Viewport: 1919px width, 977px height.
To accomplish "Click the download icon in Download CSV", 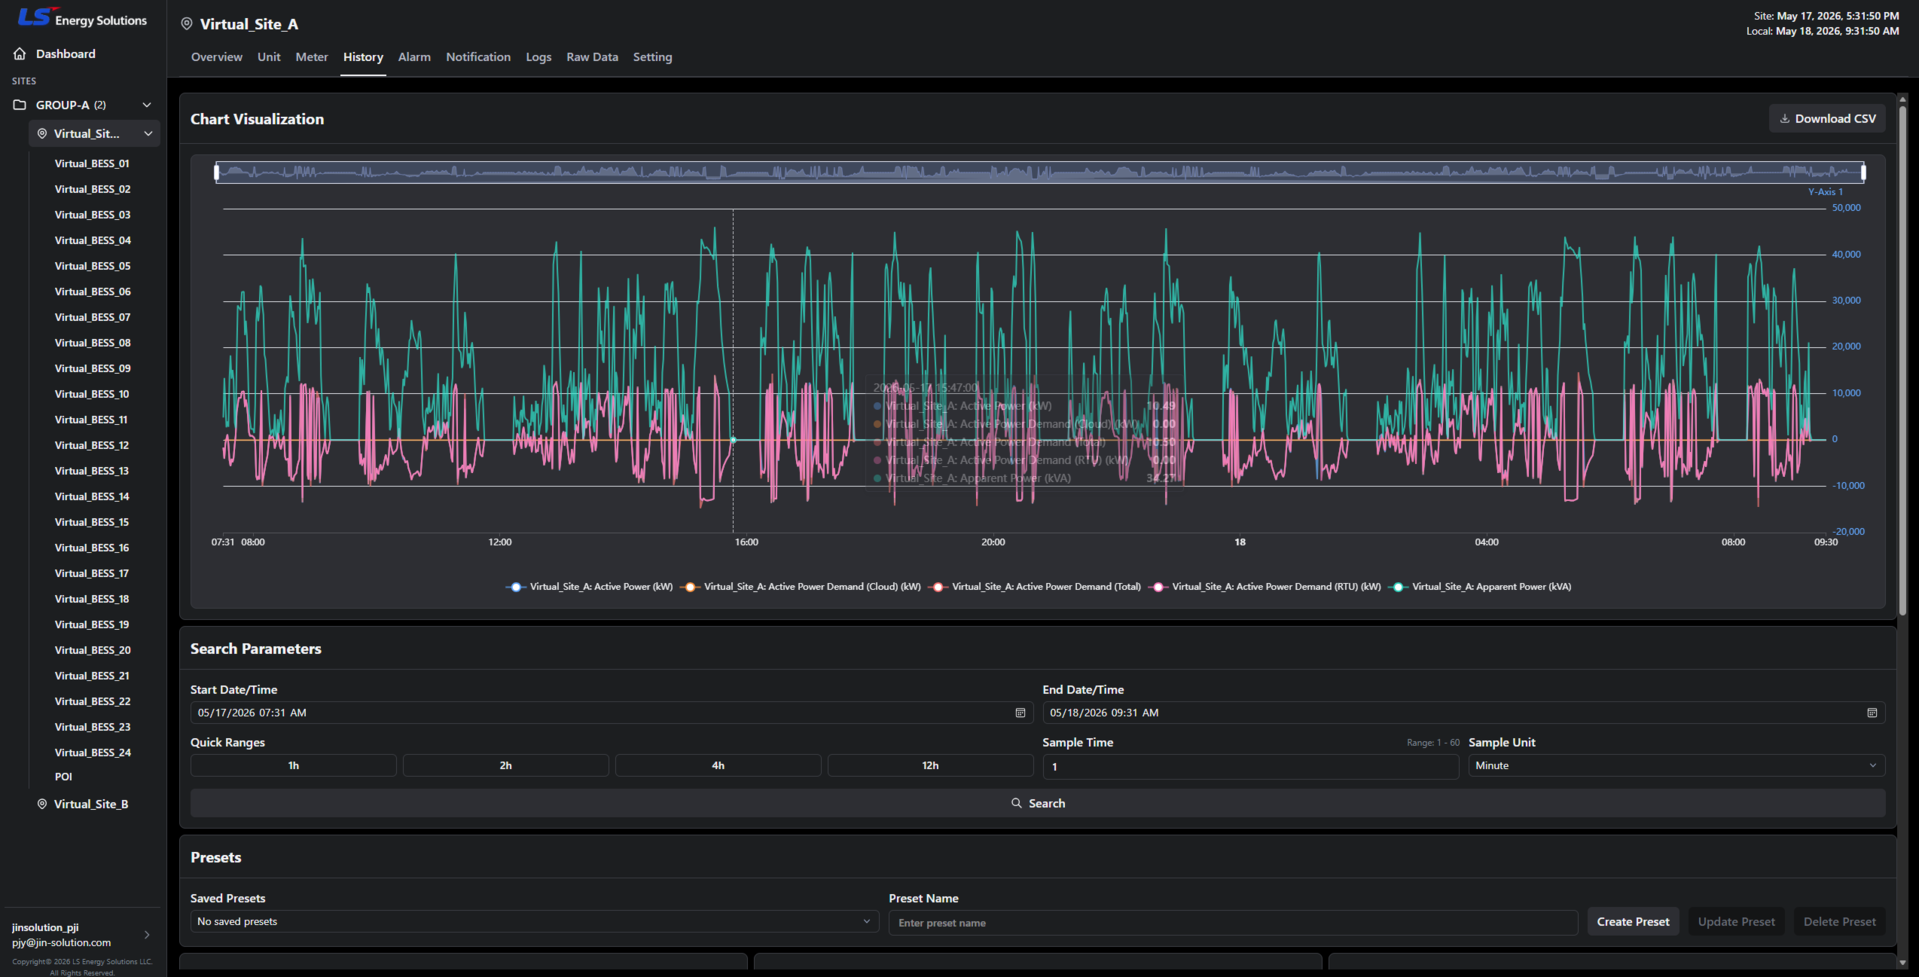I will tap(1785, 119).
